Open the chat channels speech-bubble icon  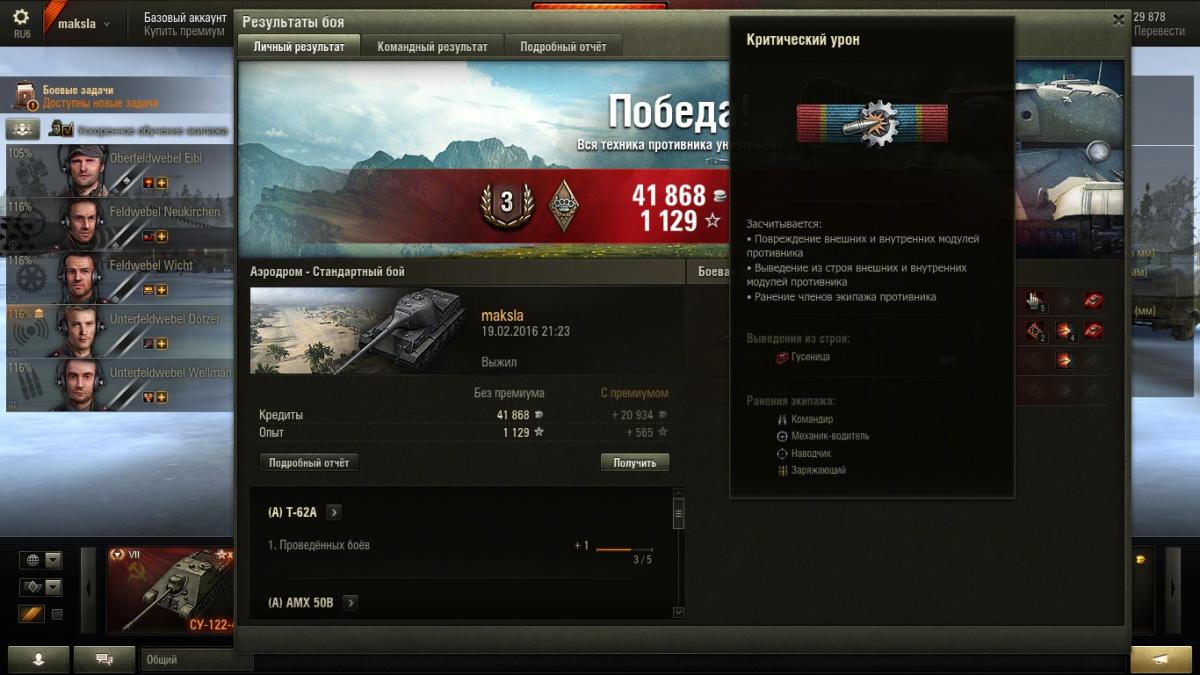(x=104, y=659)
